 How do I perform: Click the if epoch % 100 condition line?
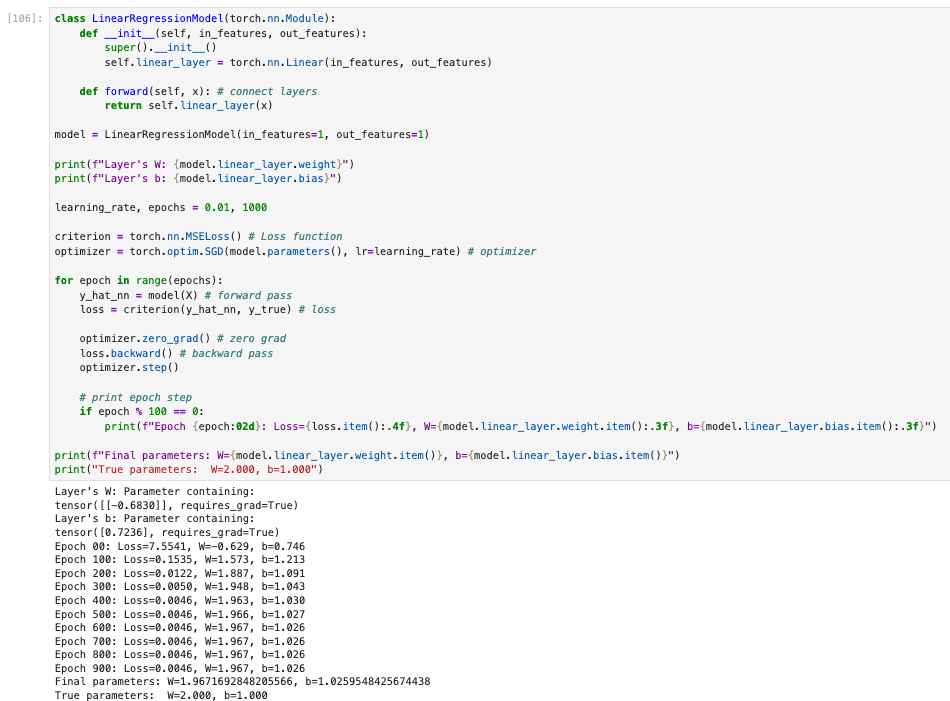coord(141,411)
